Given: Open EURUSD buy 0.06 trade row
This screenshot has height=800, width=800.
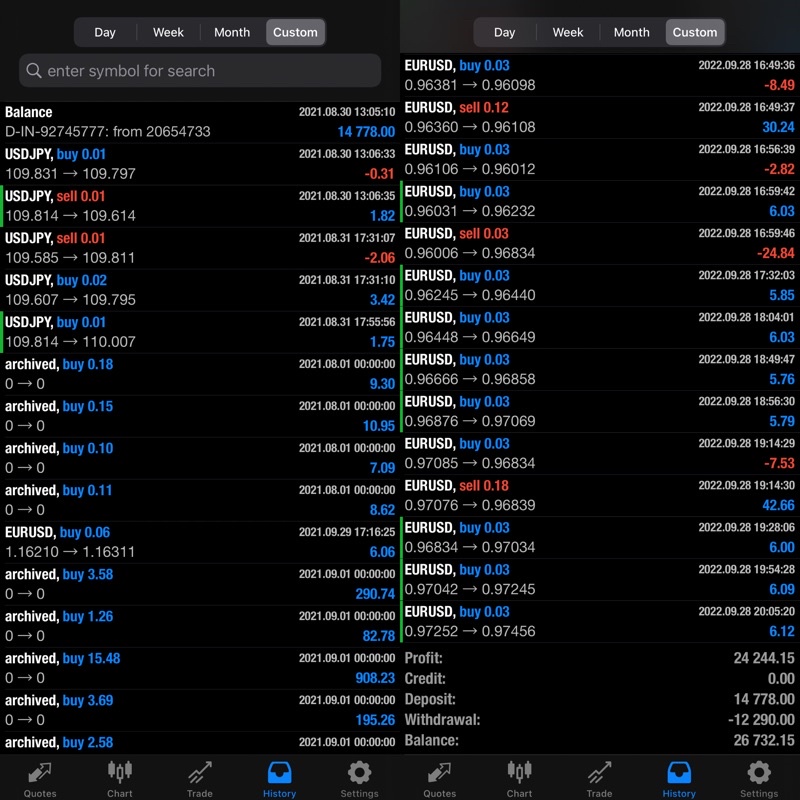Looking at the screenshot, I should [x=200, y=542].
